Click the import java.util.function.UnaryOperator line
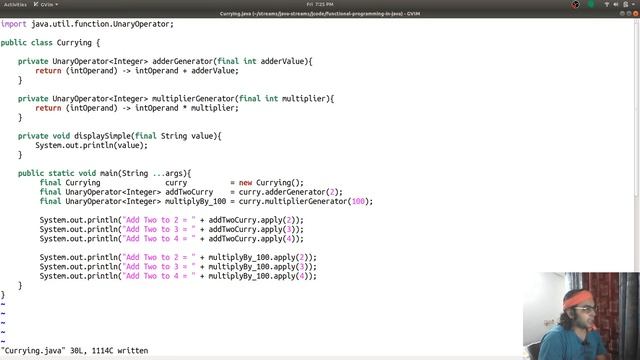The height and width of the screenshot is (360, 640). tap(87, 24)
